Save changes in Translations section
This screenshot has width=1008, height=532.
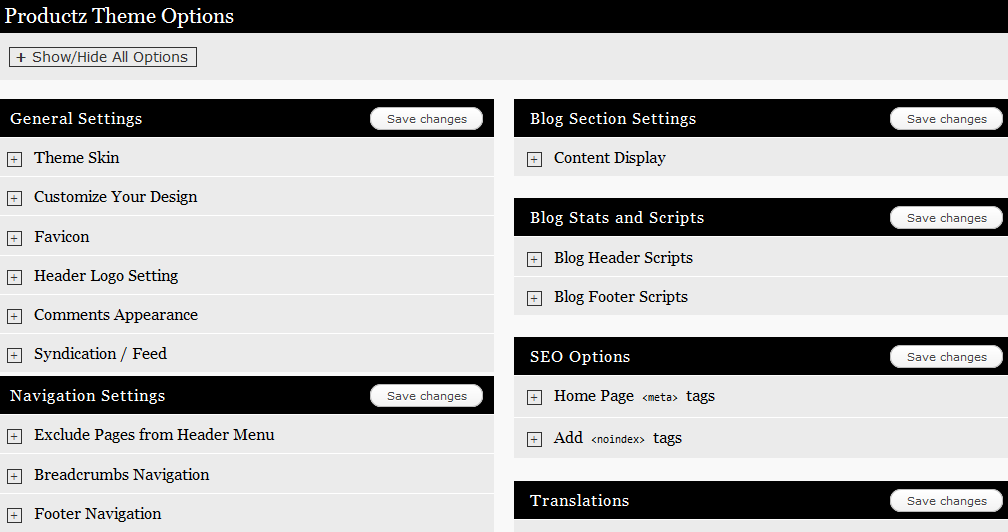click(x=946, y=501)
